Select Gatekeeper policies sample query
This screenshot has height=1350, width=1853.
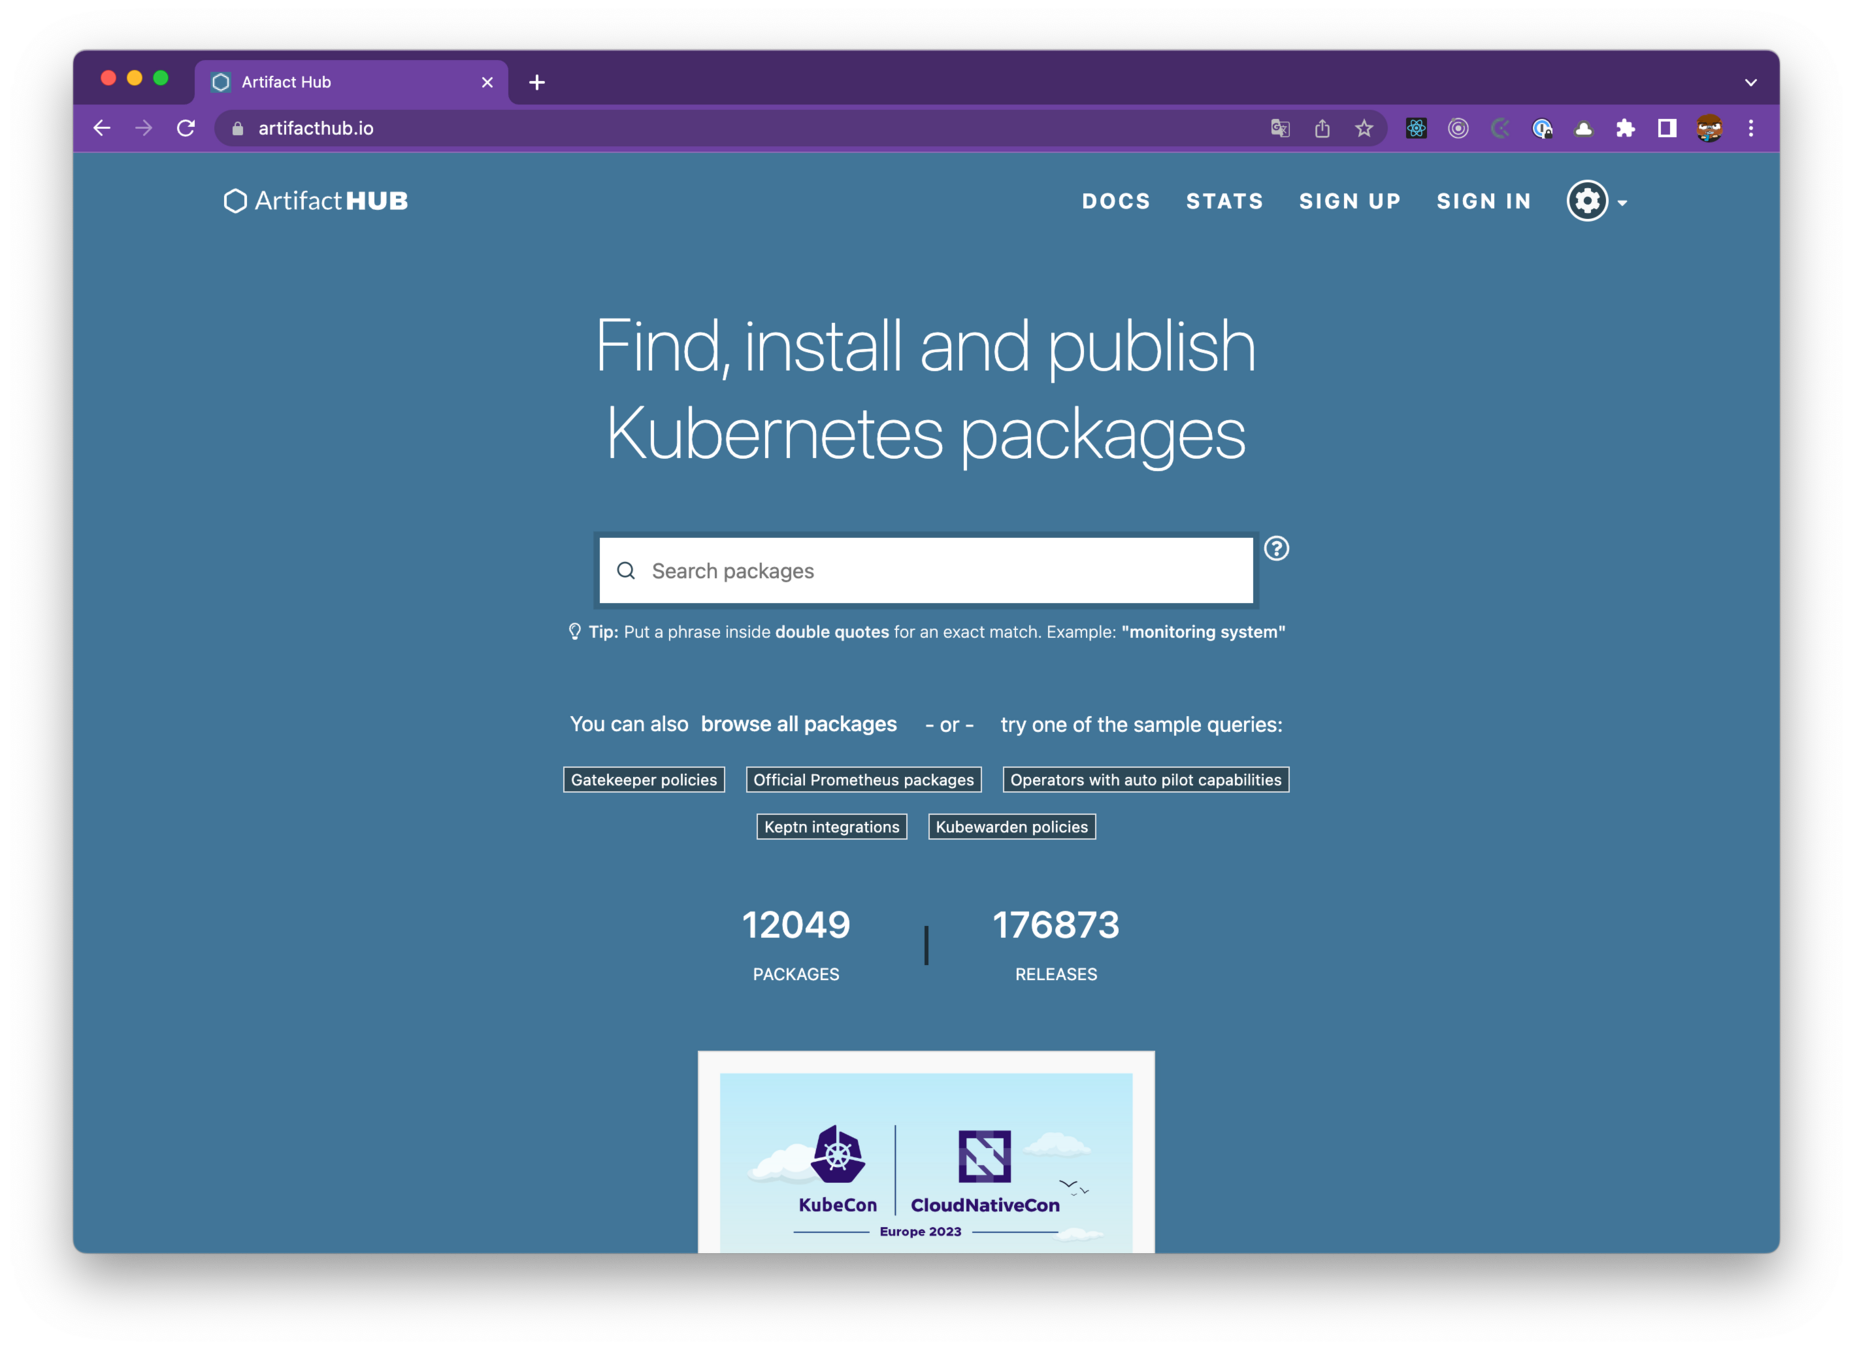click(x=644, y=780)
